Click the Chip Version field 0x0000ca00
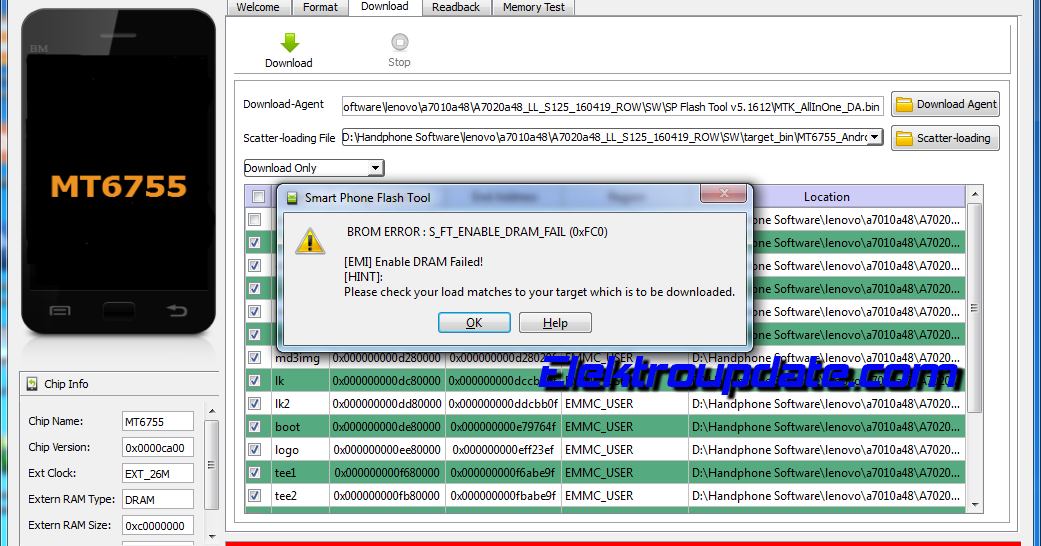 158,448
